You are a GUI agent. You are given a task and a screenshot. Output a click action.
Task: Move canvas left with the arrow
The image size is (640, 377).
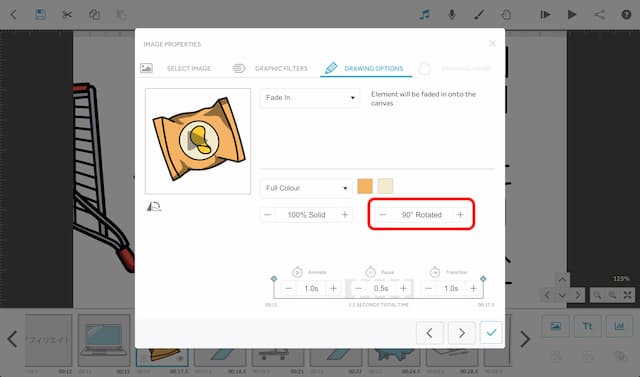point(547,295)
